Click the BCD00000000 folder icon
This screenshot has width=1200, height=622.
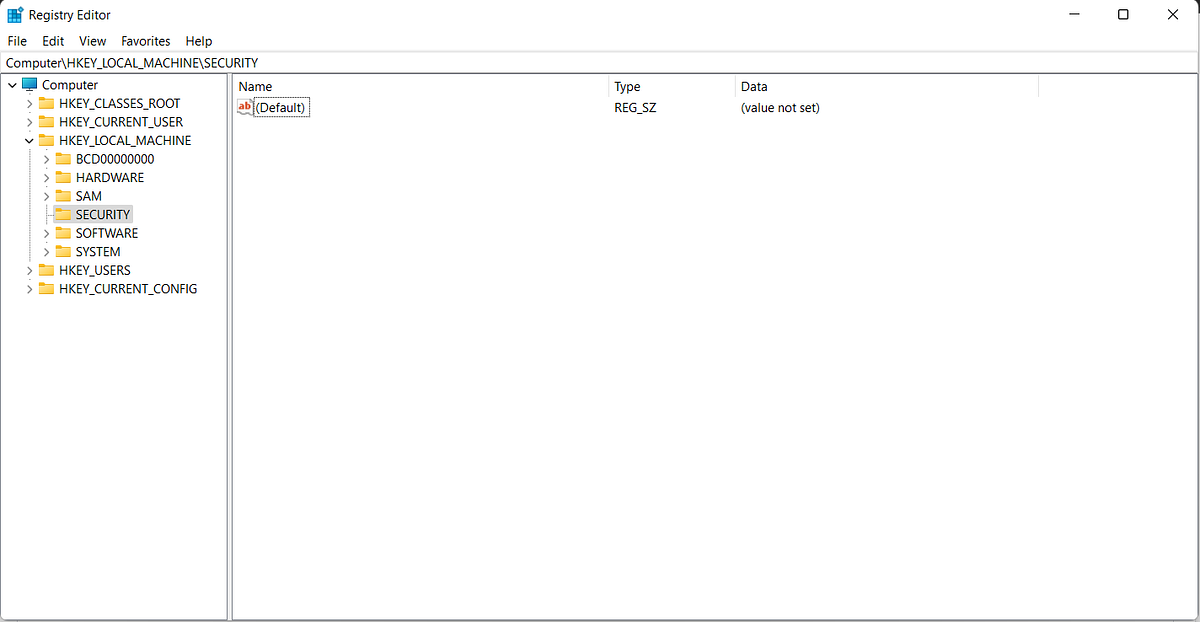pyautogui.click(x=63, y=159)
